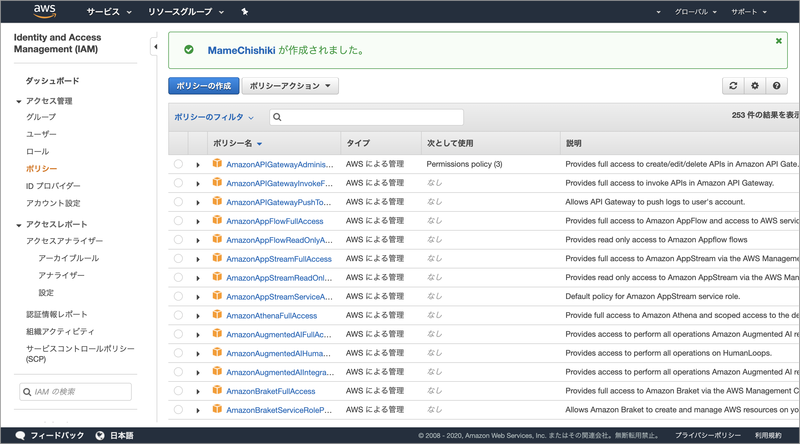The height and width of the screenshot is (444, 800).
Task: Open the サポート menu
Action: click(x=748, y=12)
